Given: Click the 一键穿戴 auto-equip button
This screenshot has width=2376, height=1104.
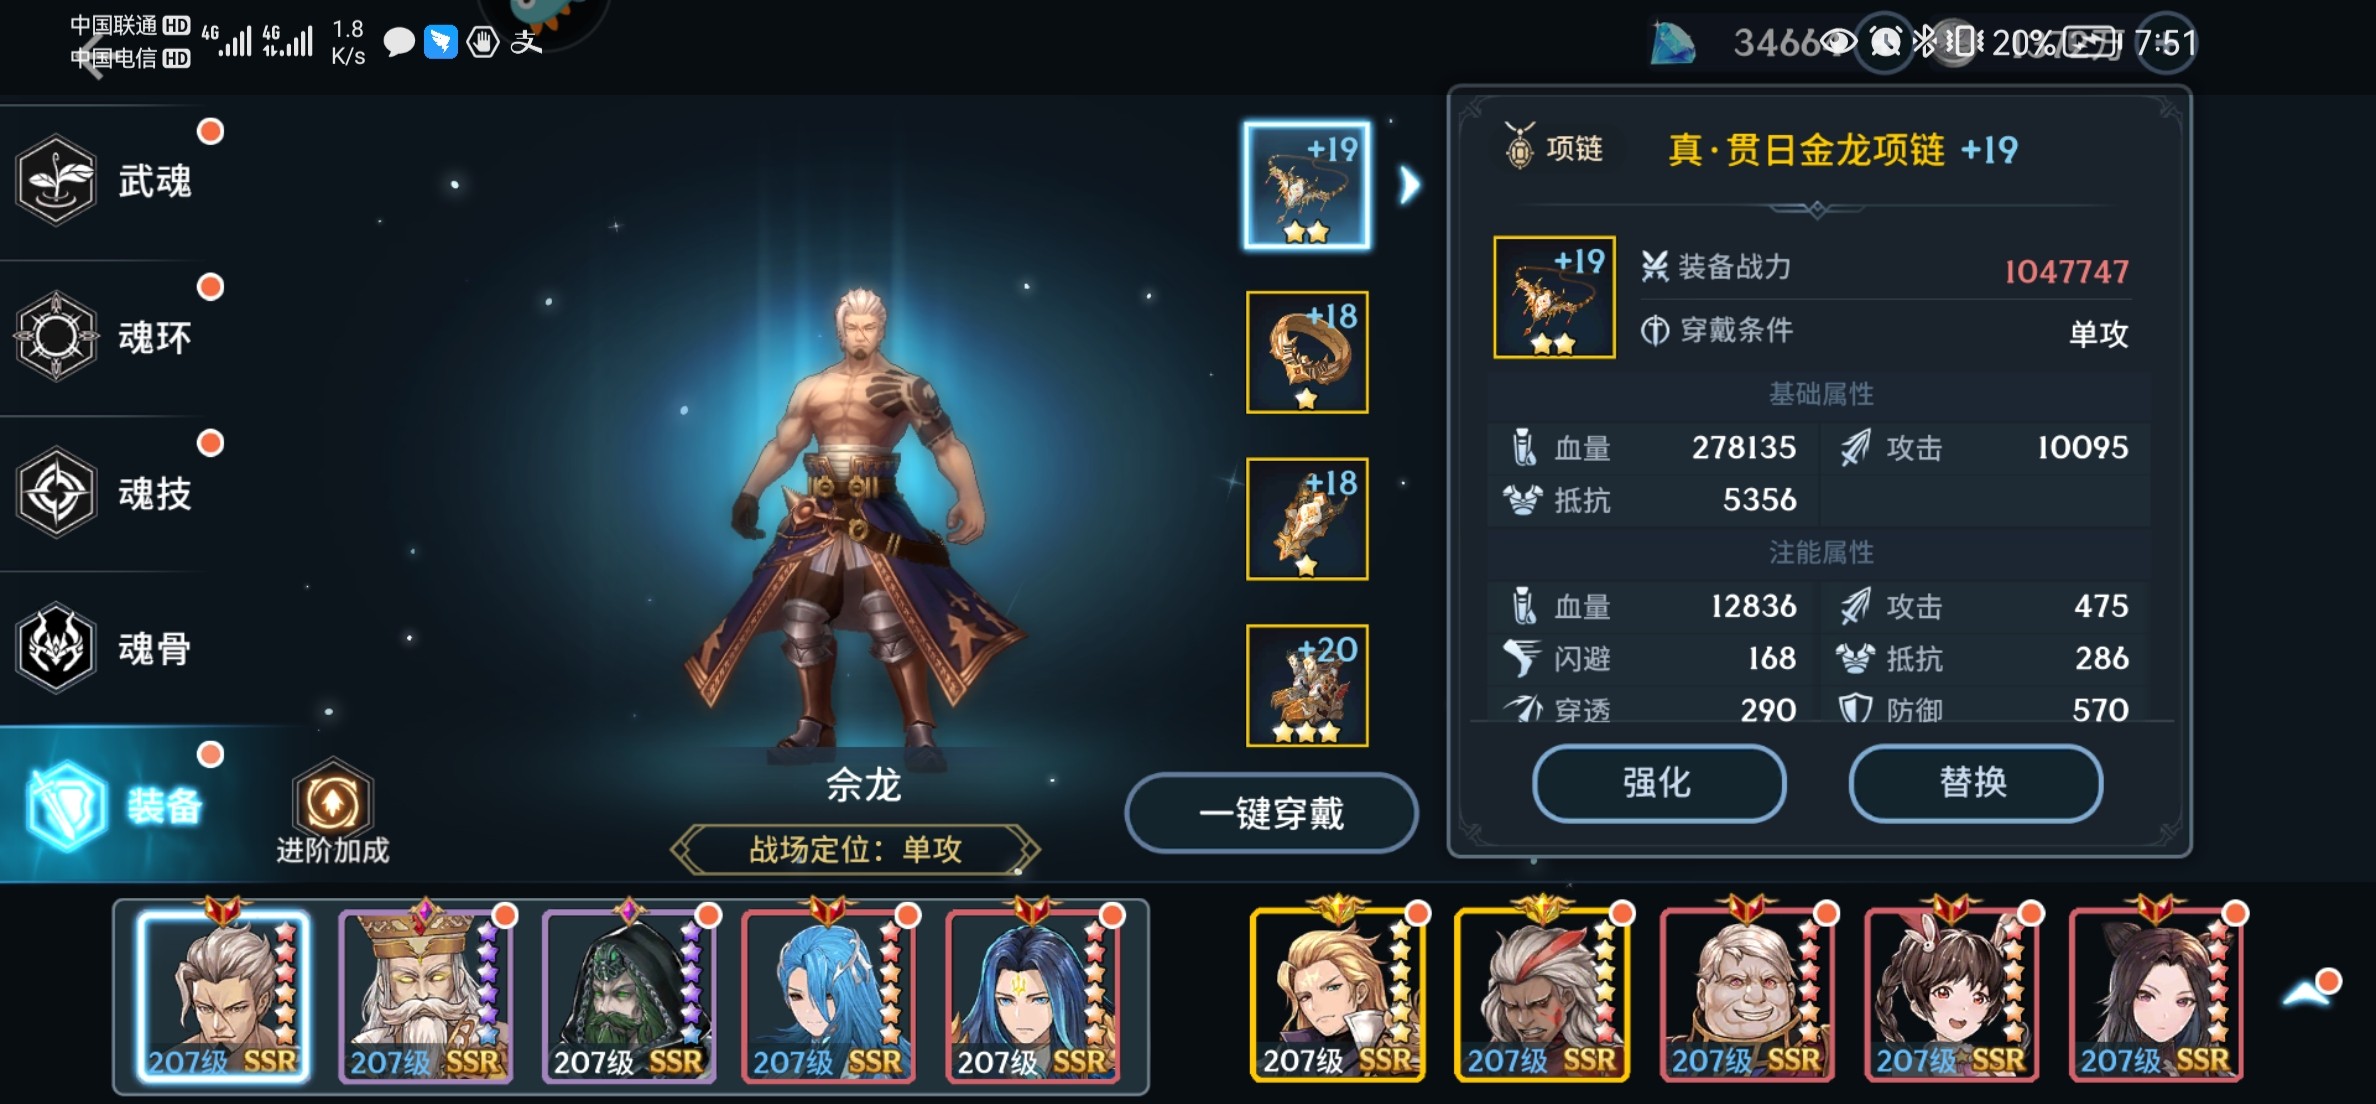Looking at the screenshot, I should click(x=1271, y=813).
